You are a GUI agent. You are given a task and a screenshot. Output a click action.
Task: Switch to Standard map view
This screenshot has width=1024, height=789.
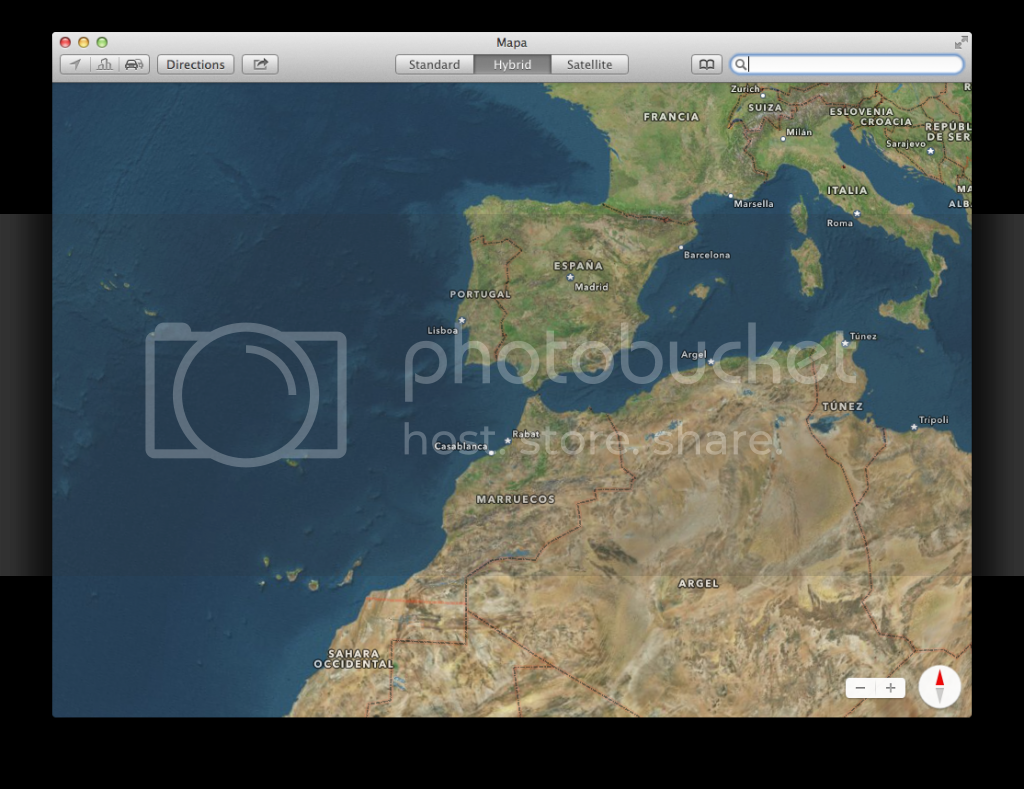434,64
